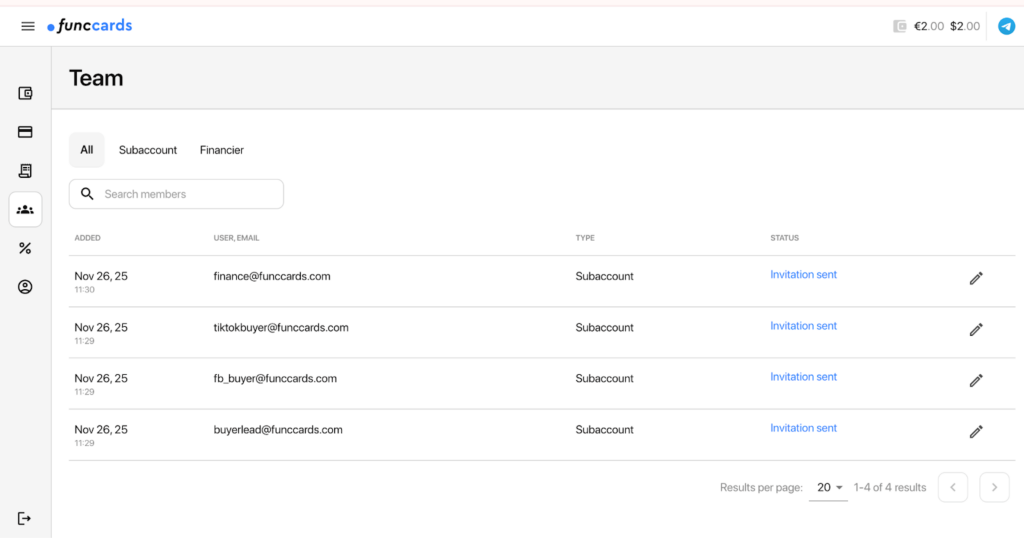Go to the previous results page
Image resolution: width=1024 pixels, height=538 pixels.
pyautogui.click(x=953, y=488)
